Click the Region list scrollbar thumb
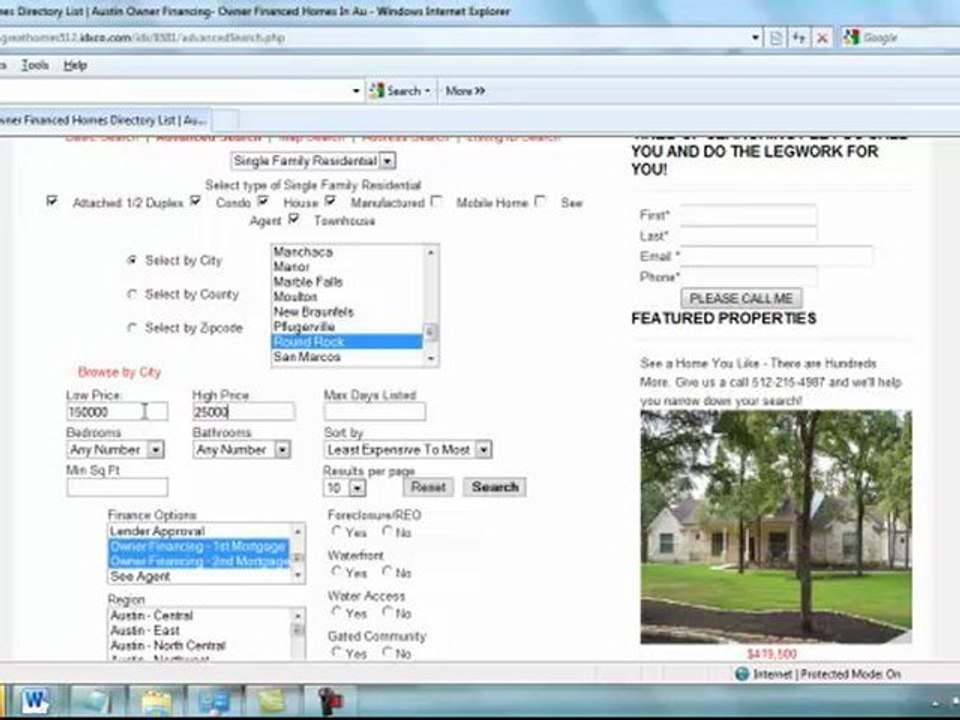Image resolution: width=960 pixels, height=720 pixels. coord(298,630)
